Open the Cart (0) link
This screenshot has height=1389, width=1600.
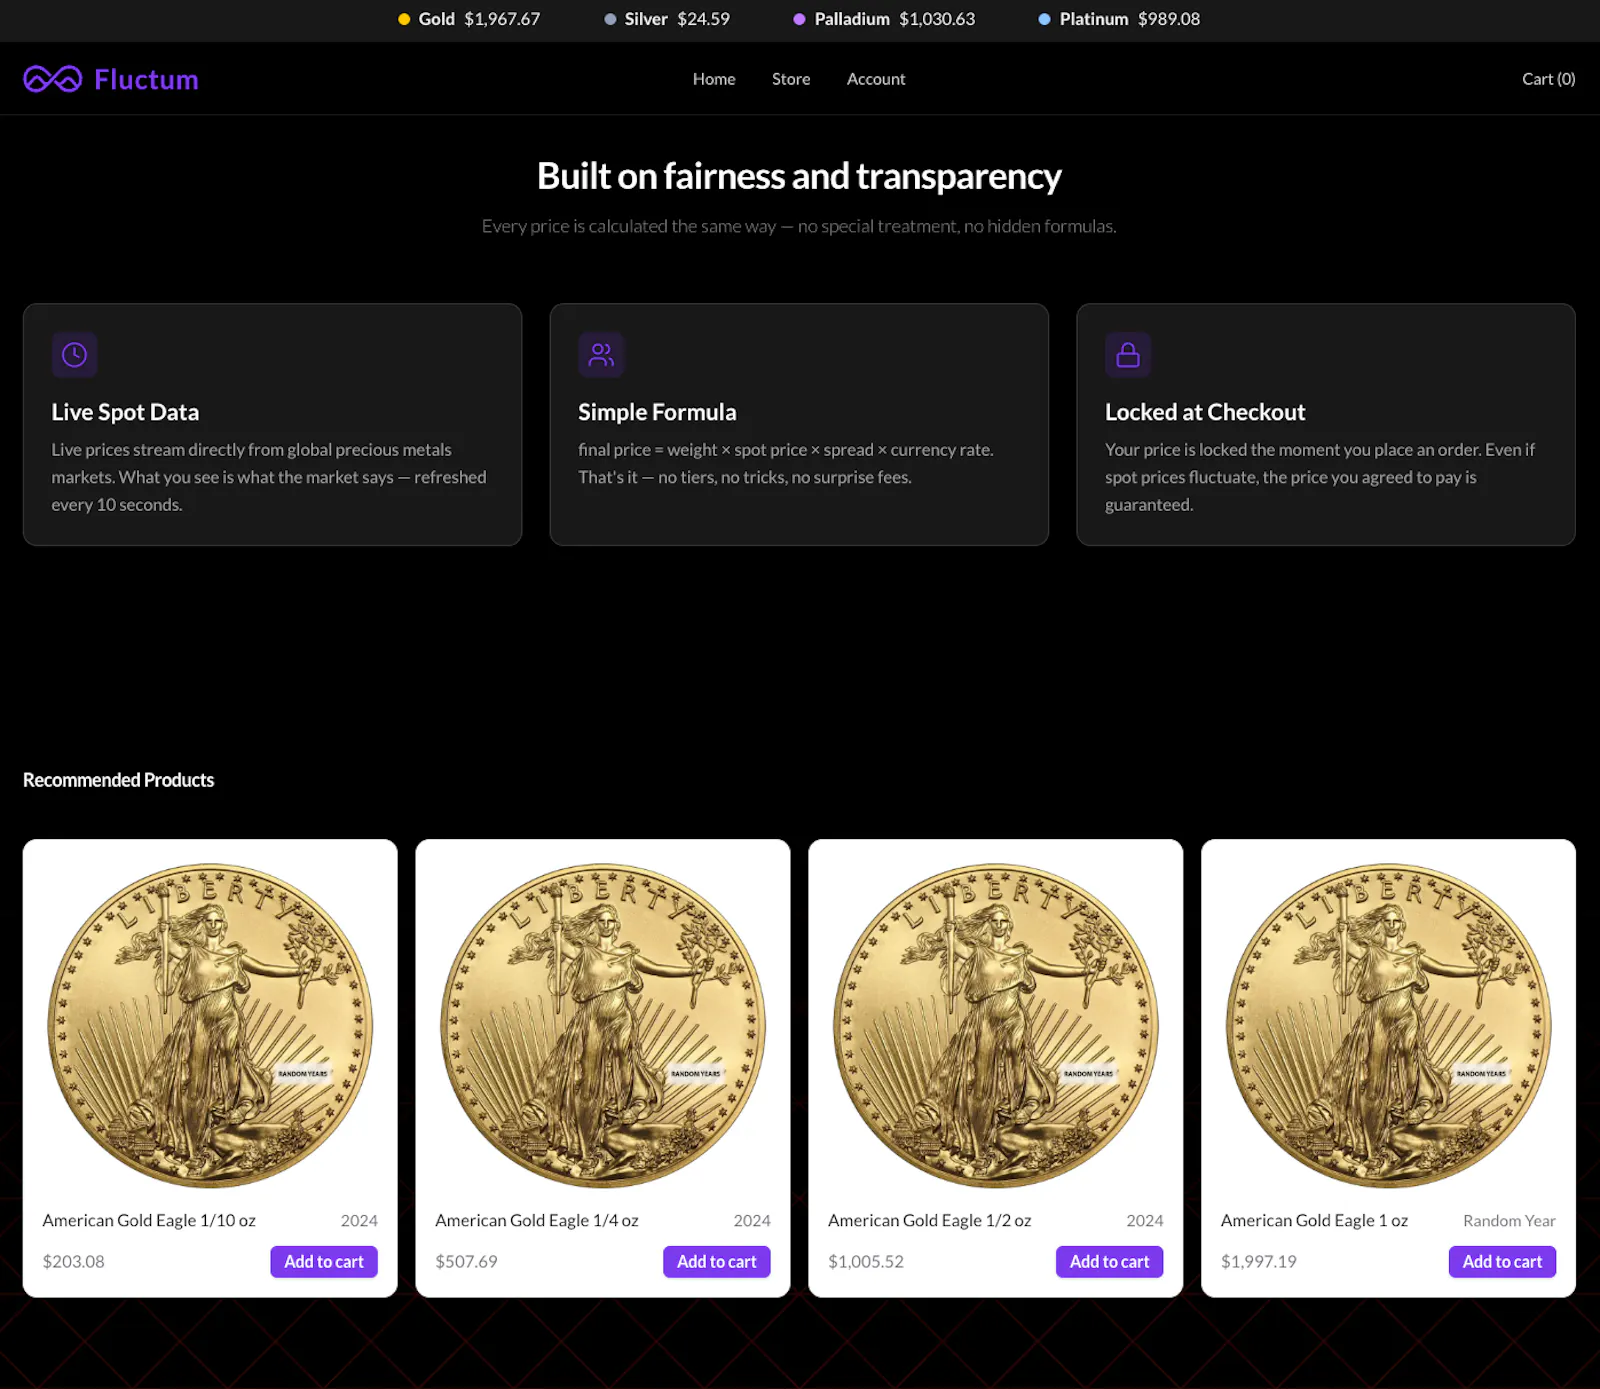click(x=1548, y=79)
